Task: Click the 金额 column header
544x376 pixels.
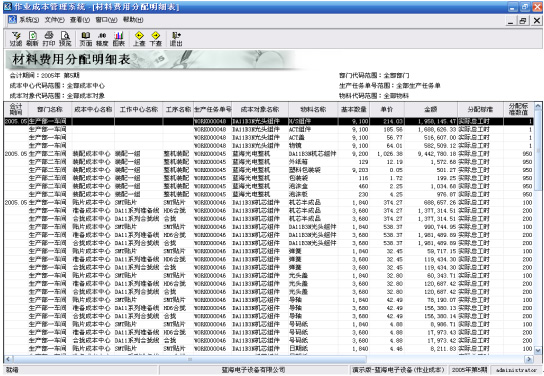Action: click(431, 109)
